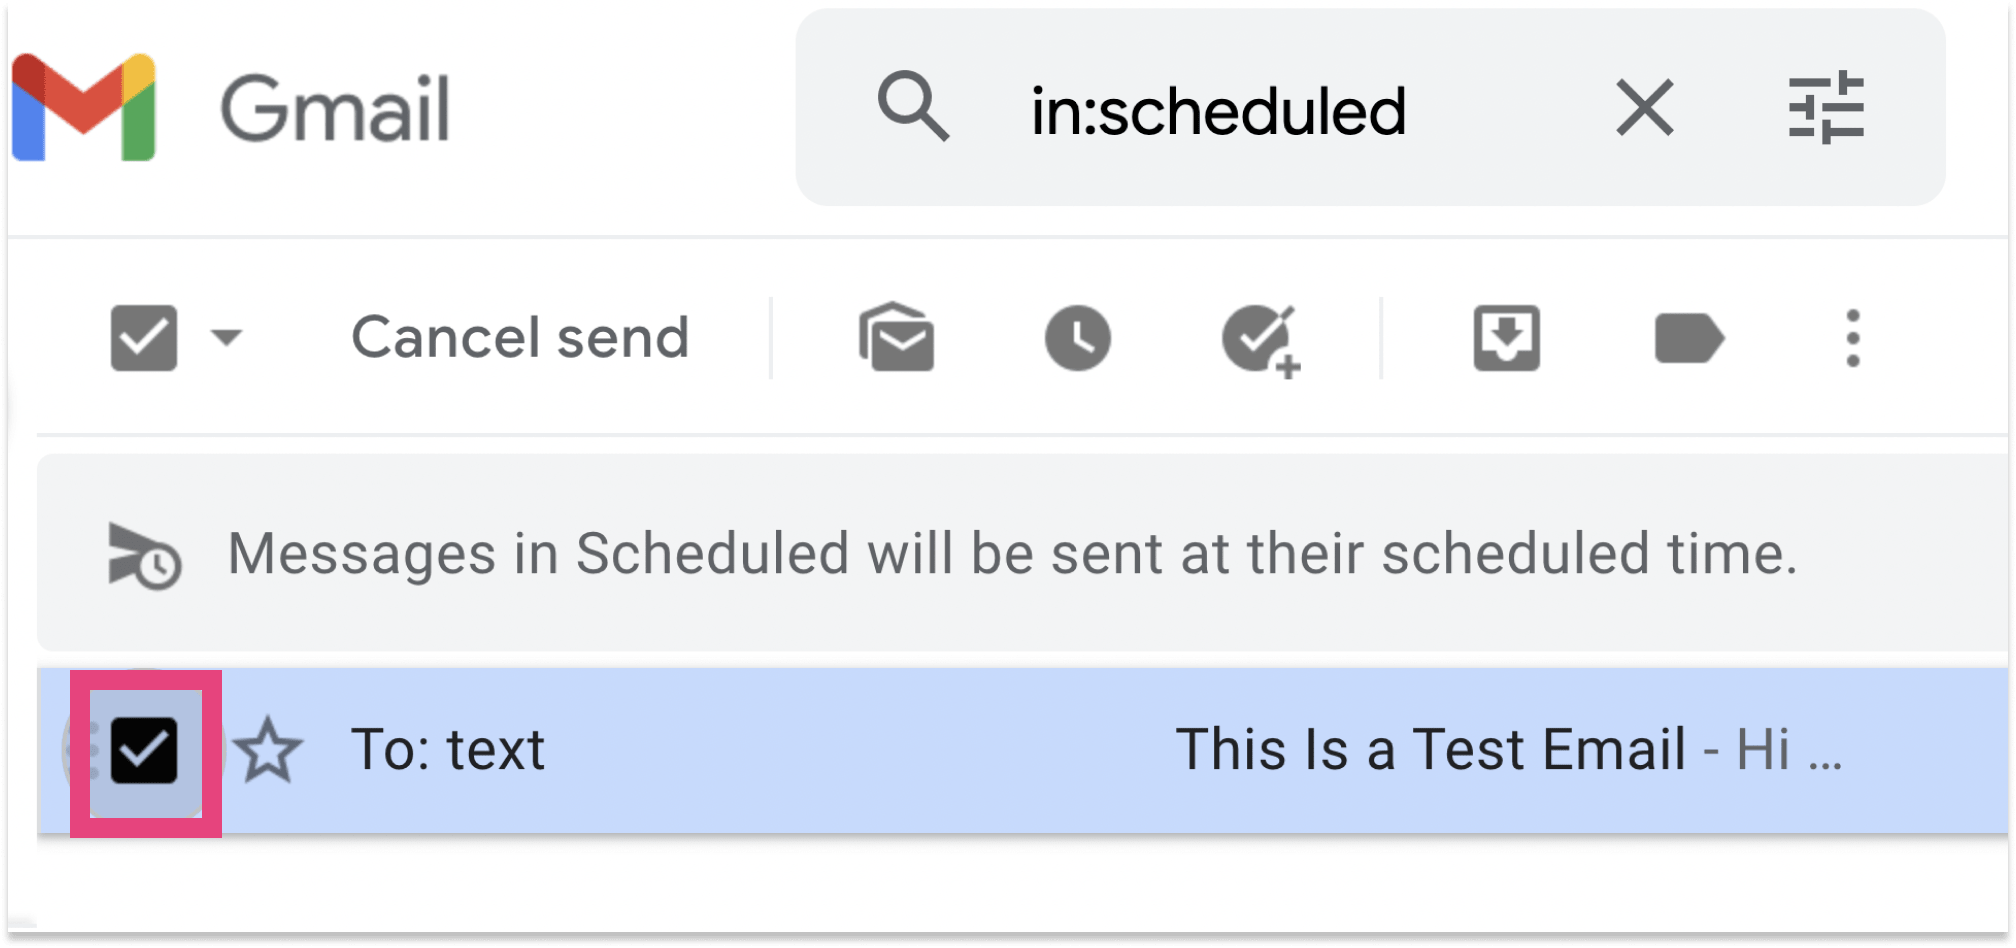The image size is (2016, 948).
Task: Add selected email to Tasks
Action: click(x=1259, y=338)
